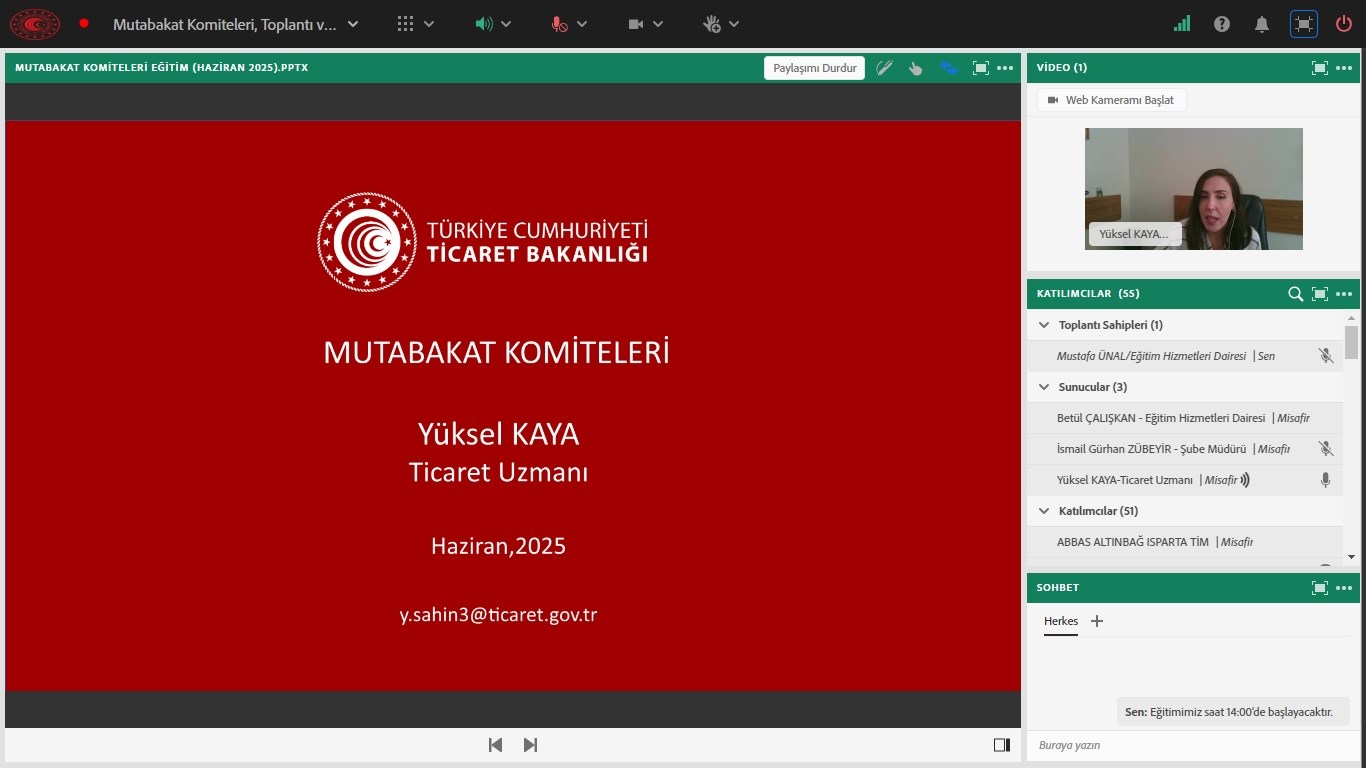Click the red recording indicator dot
Viewport: 1366px width, 768px height.
click(x=84, y=23)
